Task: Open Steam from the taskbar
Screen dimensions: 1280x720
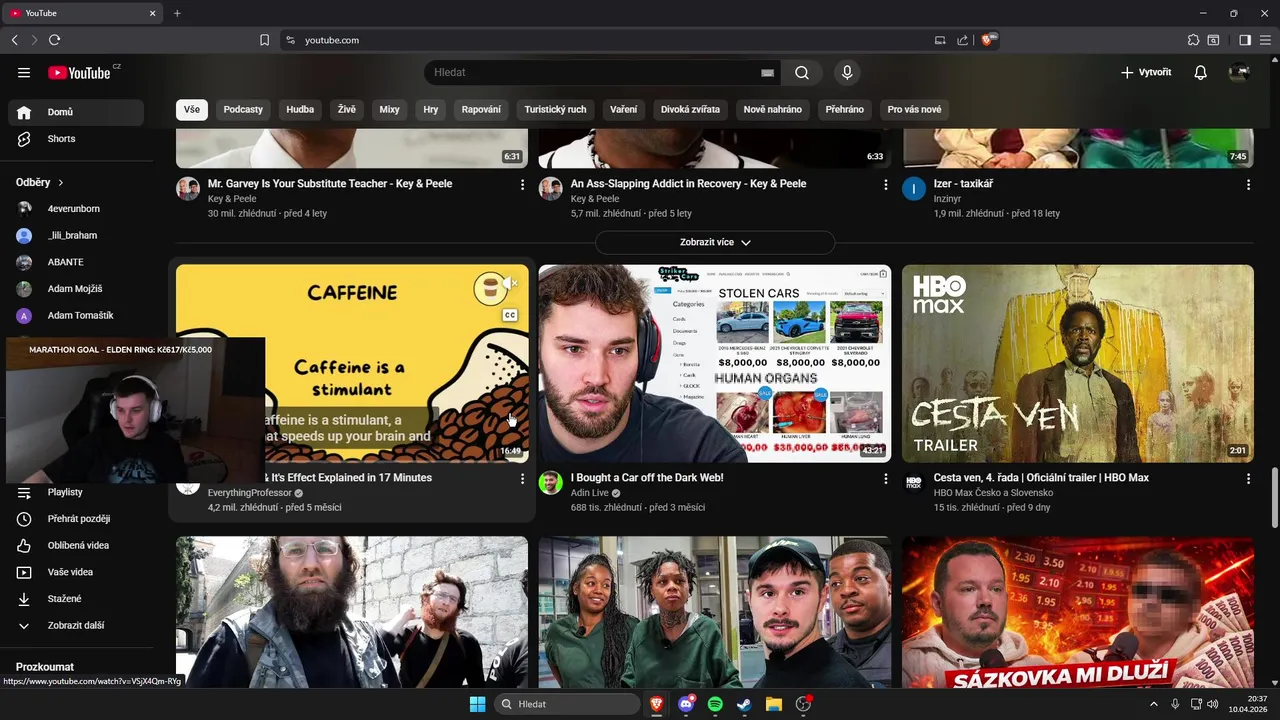Action: (x=744, y=704)
